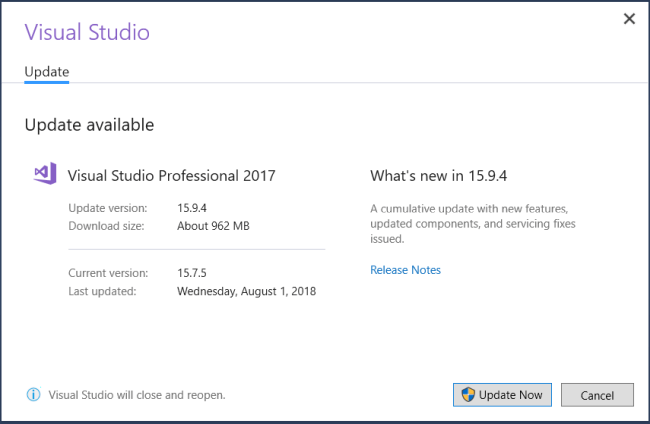Select the Update tab
The image size is (650, 424).
tap(46, 72)
